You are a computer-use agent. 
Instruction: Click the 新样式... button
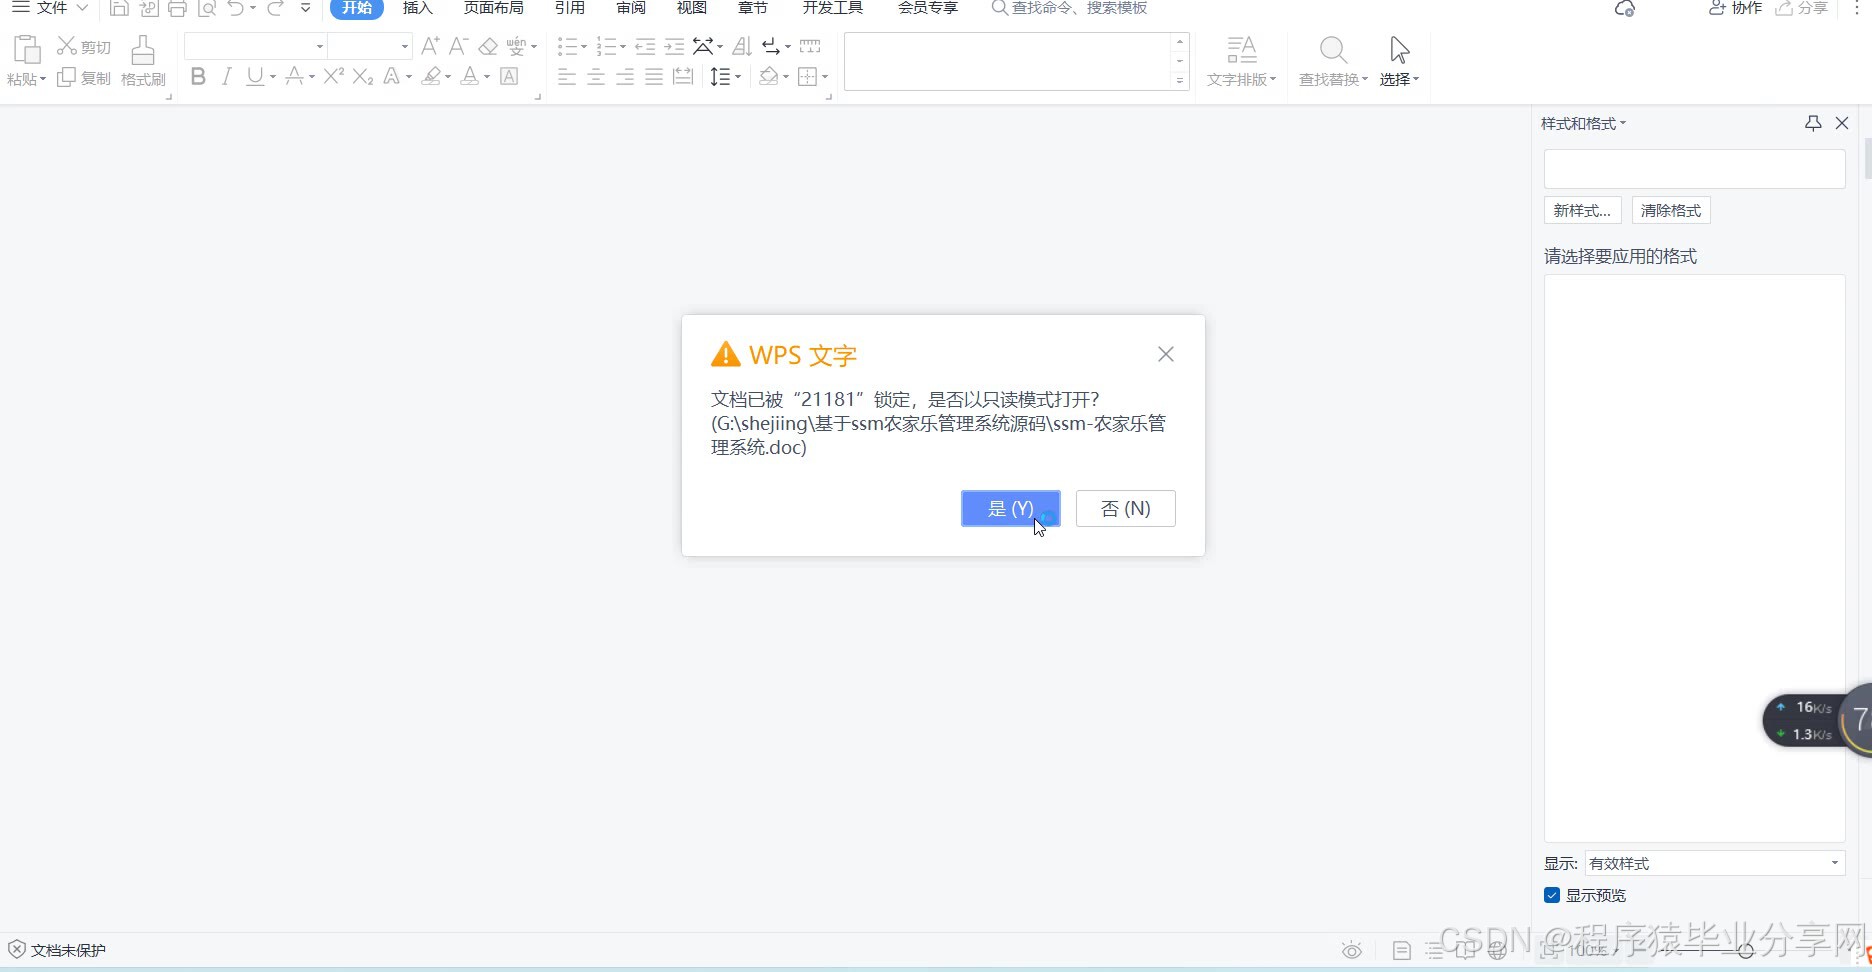coord(1583,210)
